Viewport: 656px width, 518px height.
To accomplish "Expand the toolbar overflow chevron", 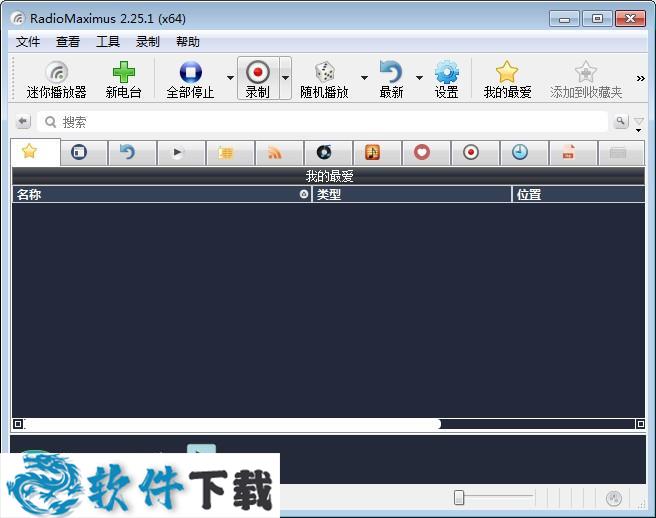I will pyautogui.click(x=641, y=78).
